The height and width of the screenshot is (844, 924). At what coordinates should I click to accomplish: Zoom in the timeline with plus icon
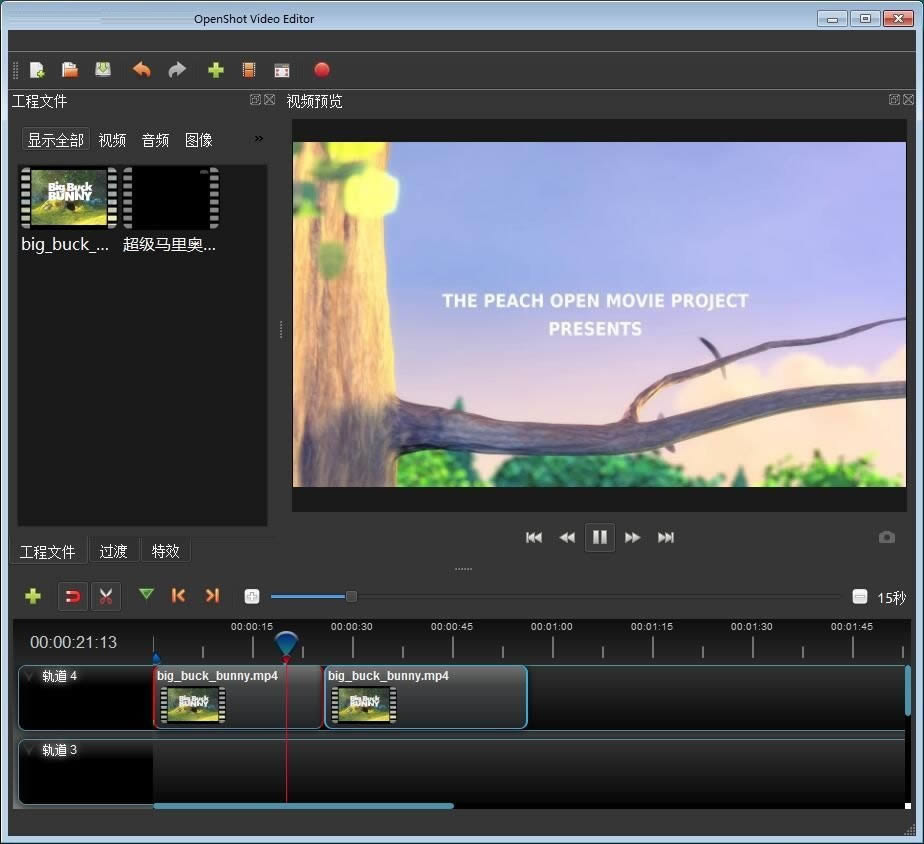pos(252,596)
